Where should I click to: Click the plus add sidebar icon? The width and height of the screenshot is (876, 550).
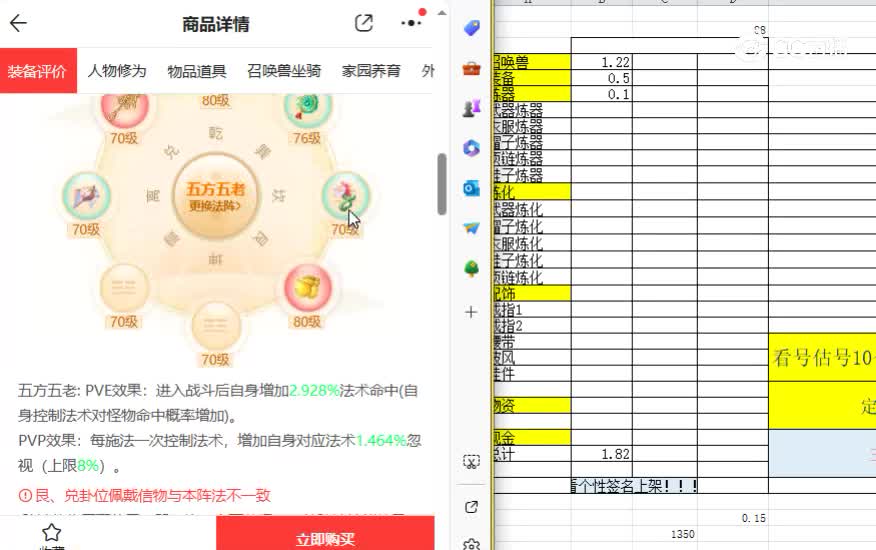click(471, 312)
